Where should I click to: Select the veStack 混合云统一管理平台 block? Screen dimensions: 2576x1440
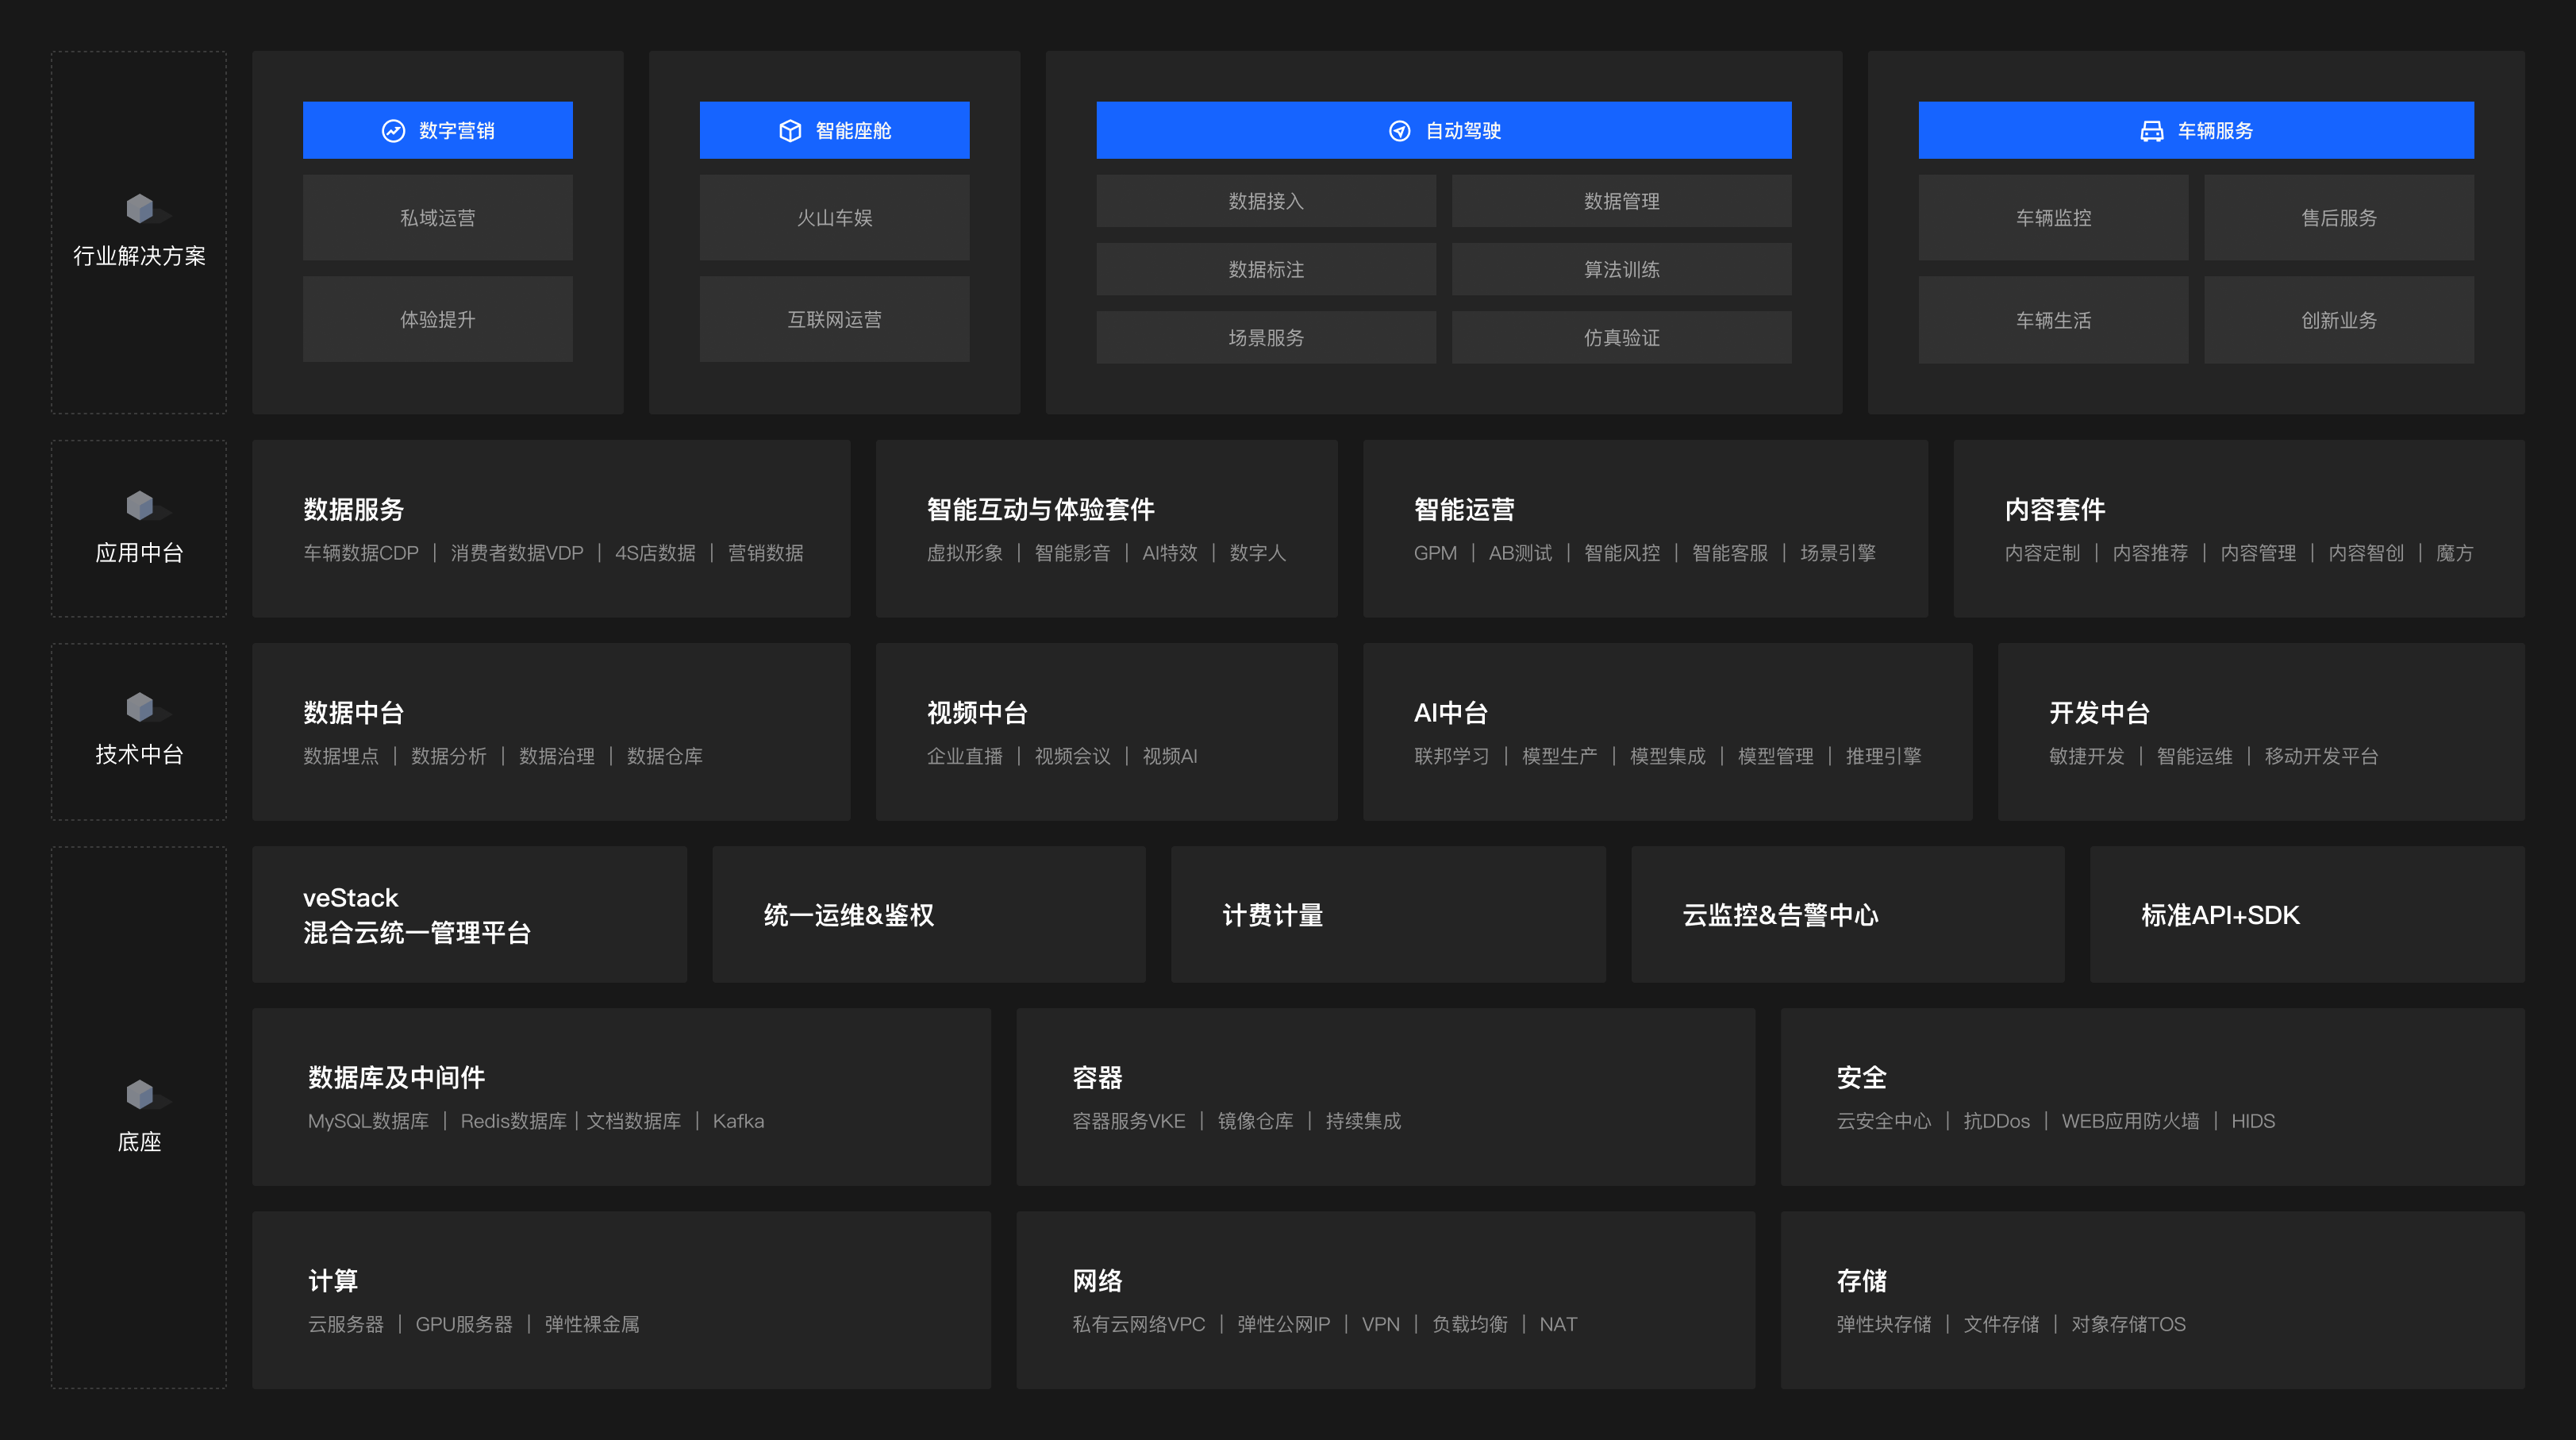(469, 915)
